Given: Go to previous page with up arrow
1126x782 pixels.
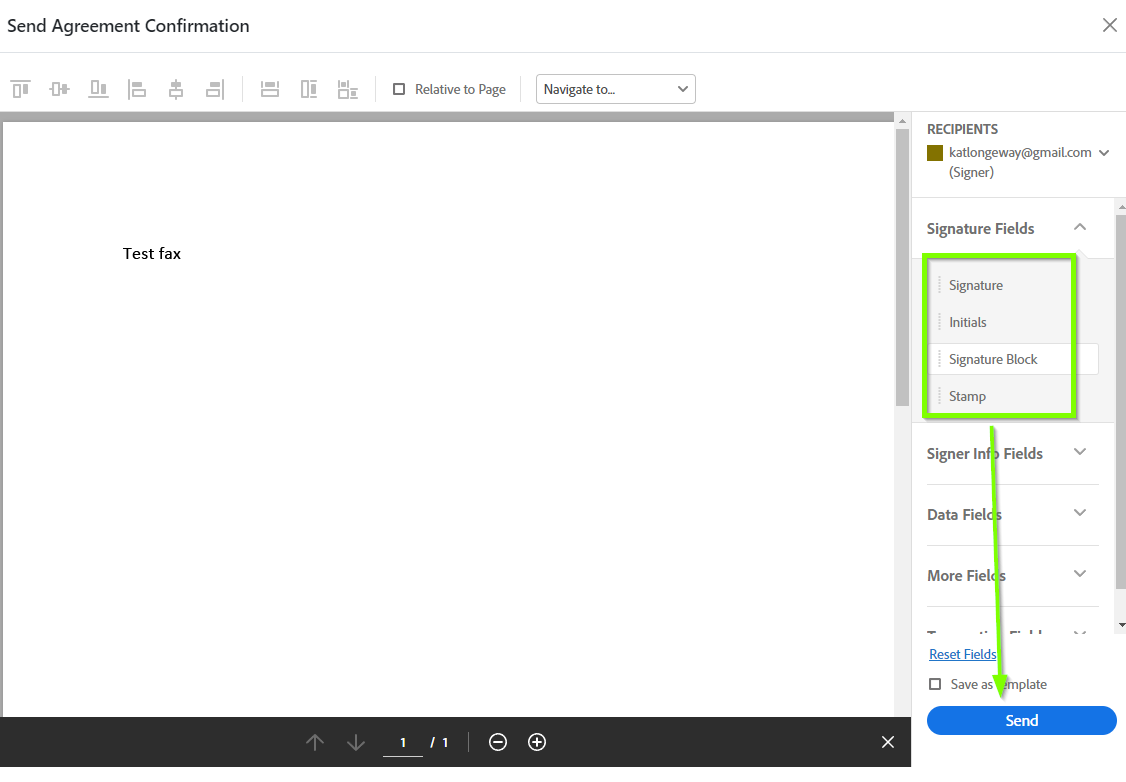Looking at the screenshot, I should (315, 742).
